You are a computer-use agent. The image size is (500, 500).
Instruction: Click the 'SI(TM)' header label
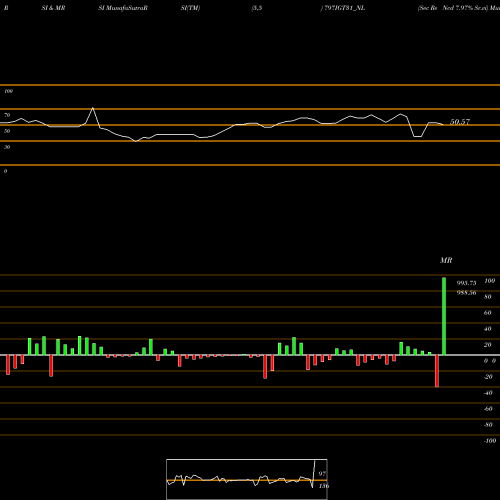[190, 8]
